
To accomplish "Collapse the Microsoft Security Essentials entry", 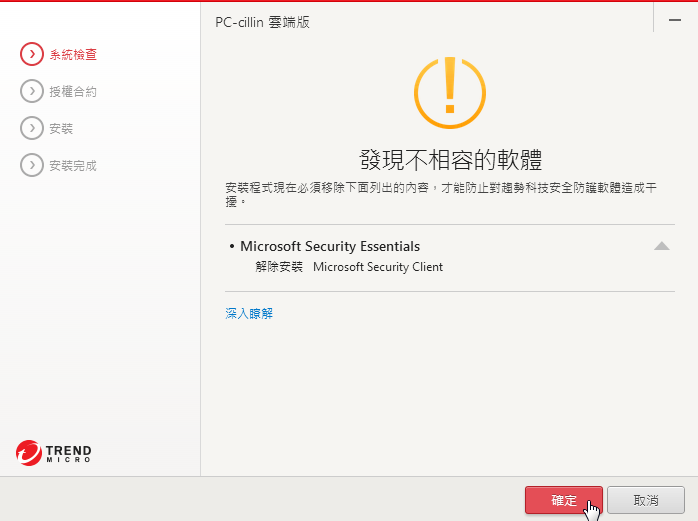I will tap(661, 246).
